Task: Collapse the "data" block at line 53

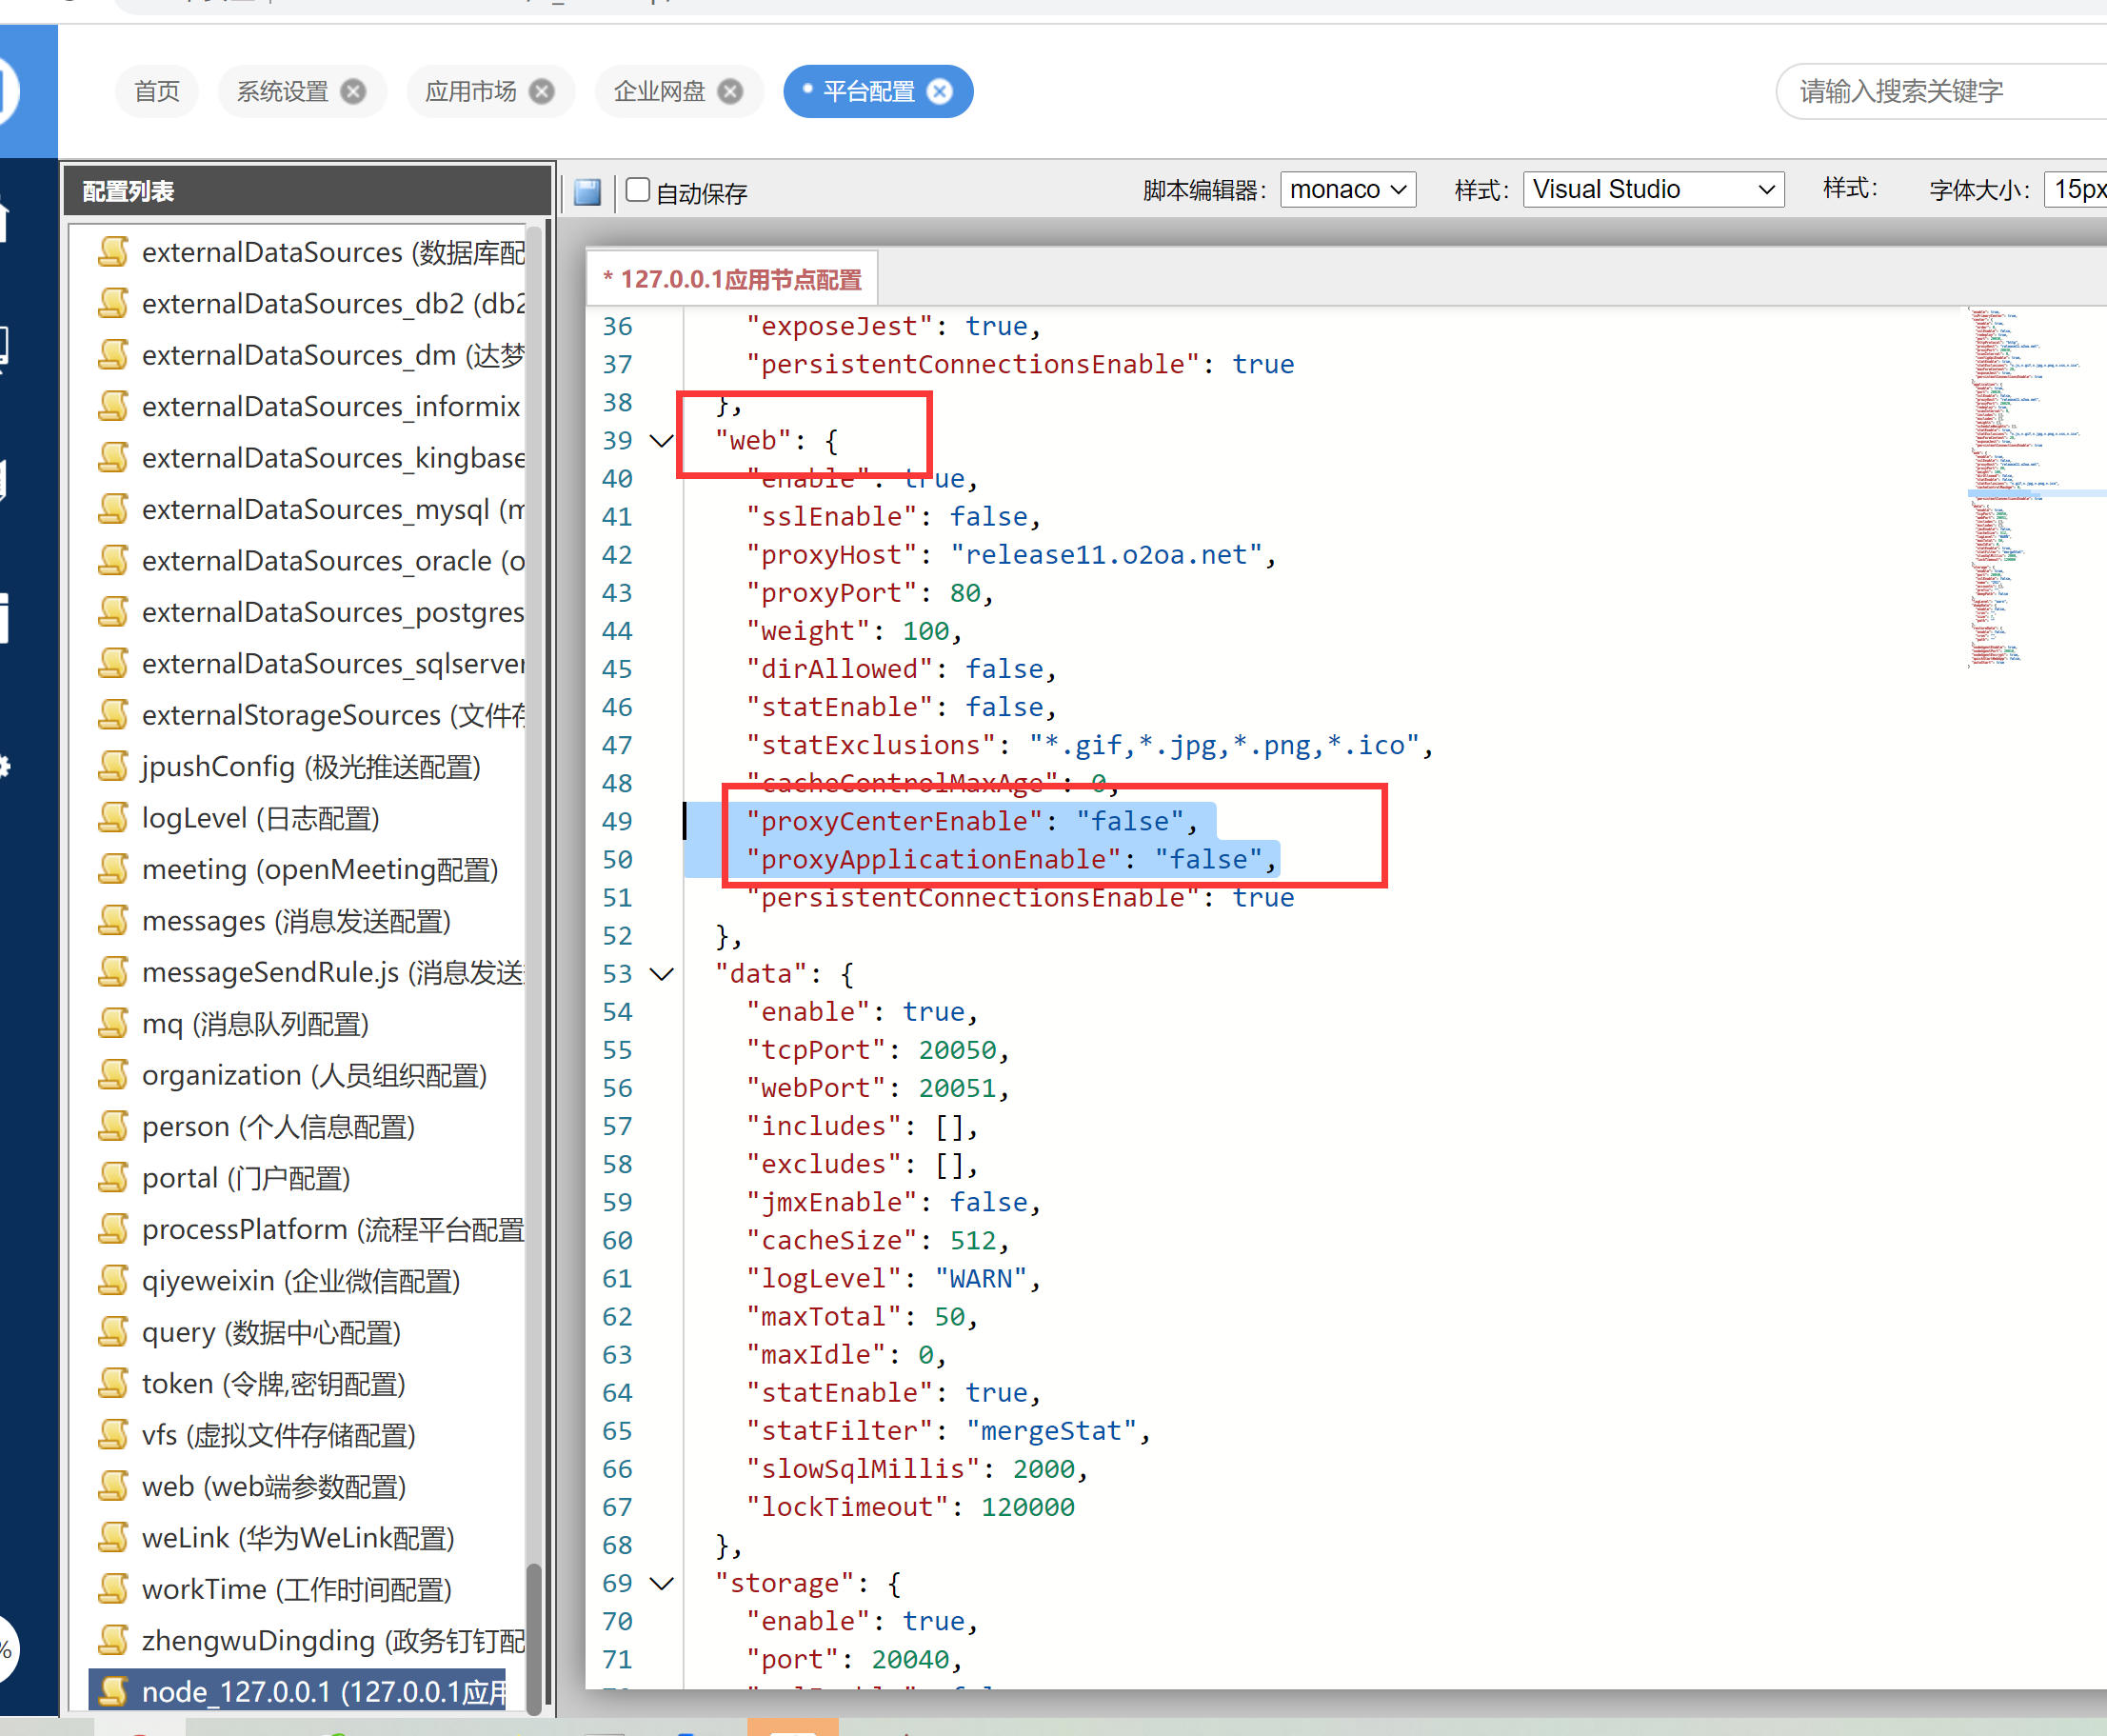Action: (x=661, y=974)
